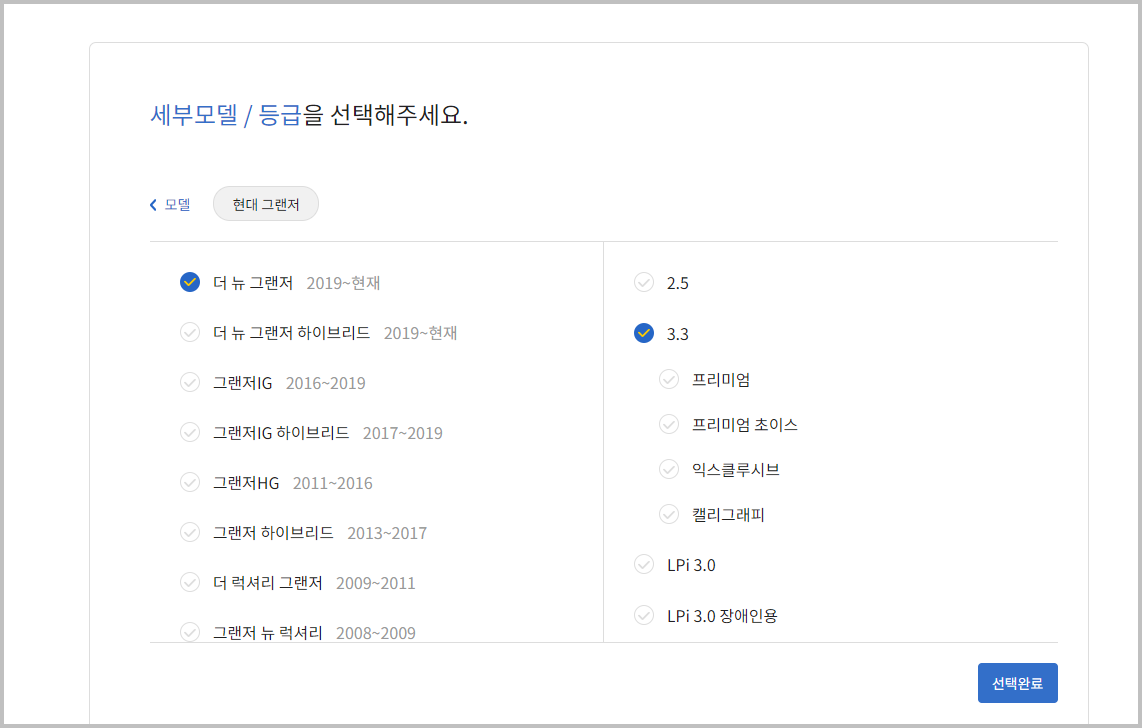Choose the 프리미엄 trim checkmark
The width and height of the screenshot is (1142, 728).
click(x=669, y=379)
